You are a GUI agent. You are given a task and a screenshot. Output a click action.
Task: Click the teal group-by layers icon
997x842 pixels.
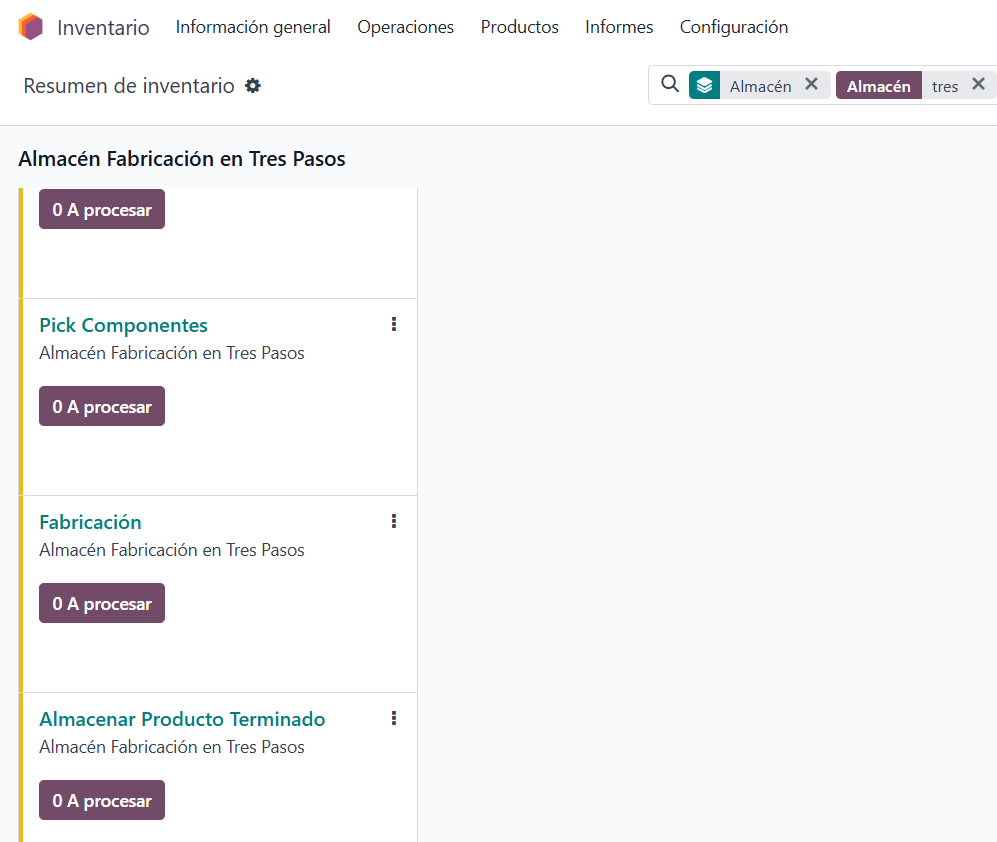pos(705,85)
